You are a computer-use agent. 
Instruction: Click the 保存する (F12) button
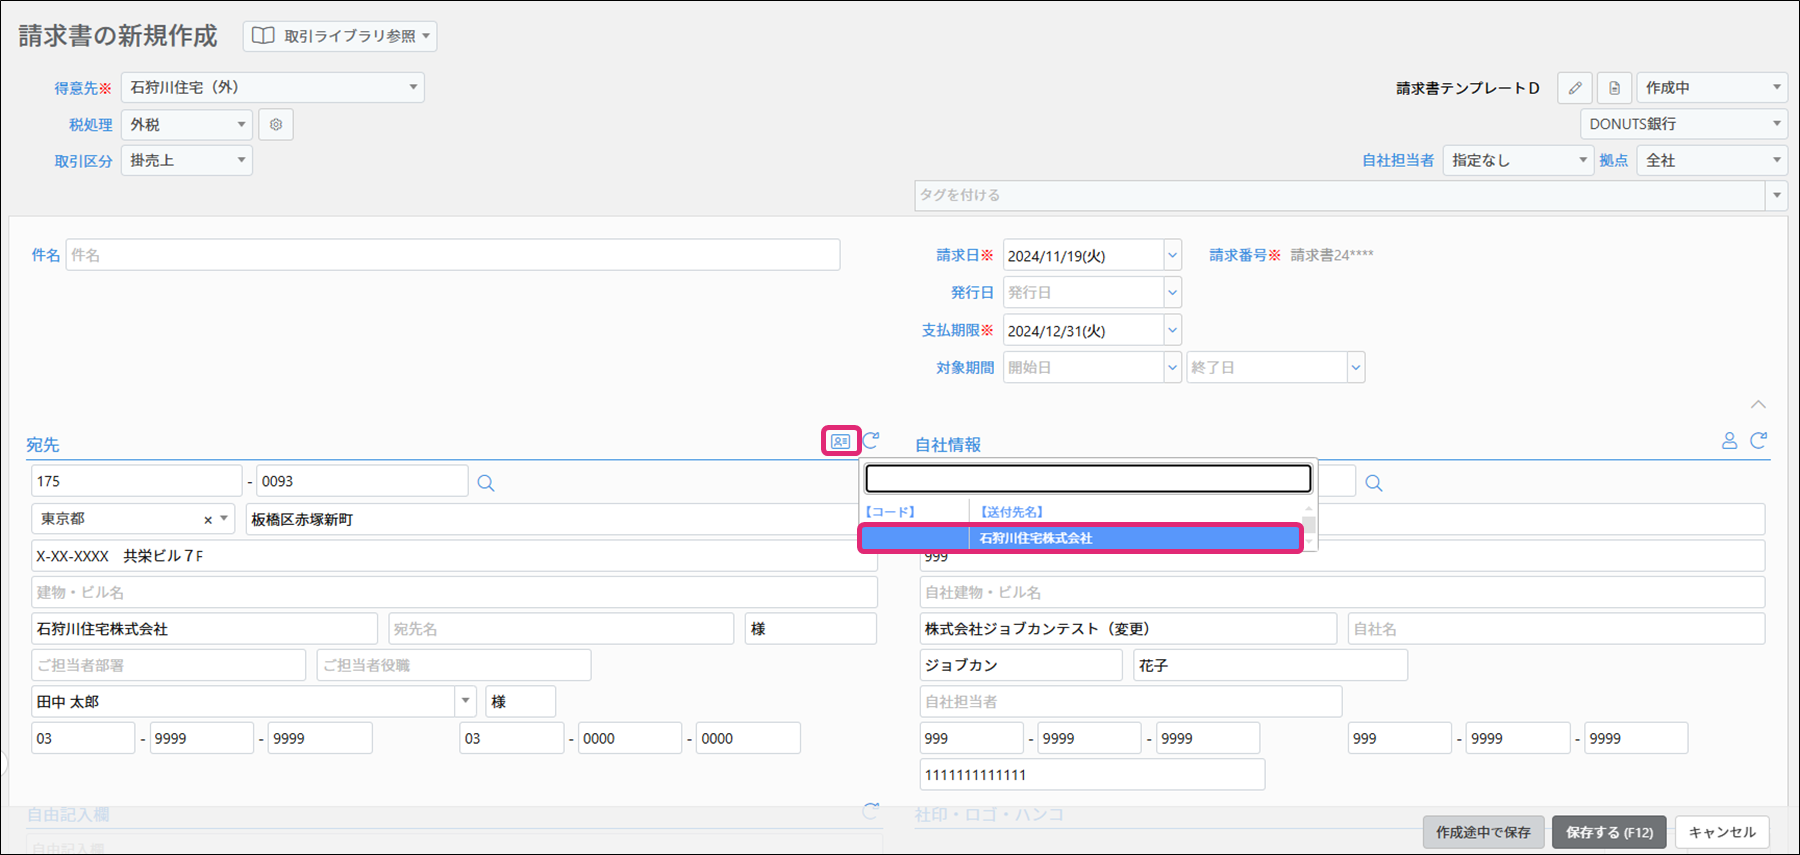click(1609, 832)
